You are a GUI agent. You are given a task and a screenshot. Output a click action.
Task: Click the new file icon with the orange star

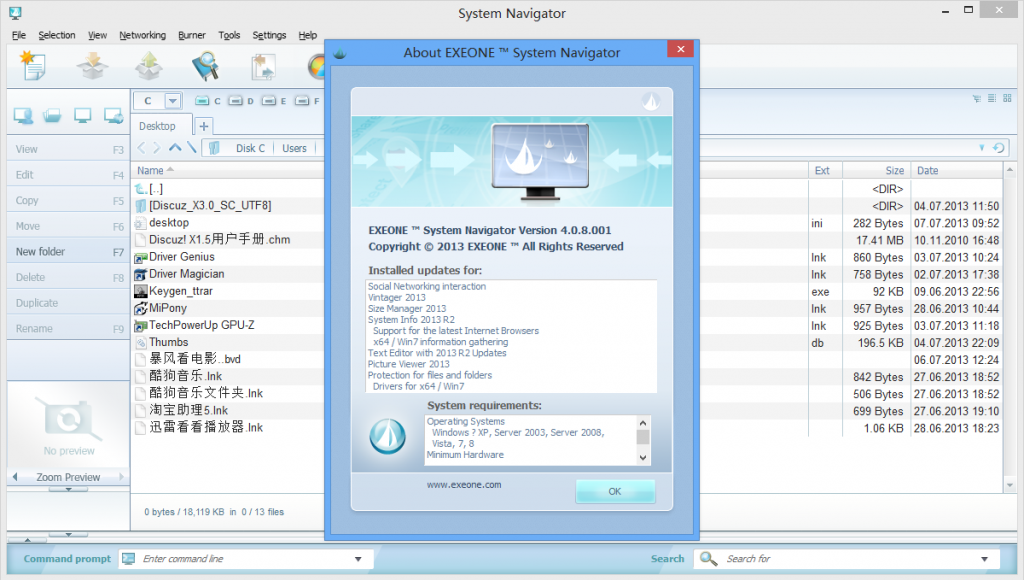click(x=33, y=65)
